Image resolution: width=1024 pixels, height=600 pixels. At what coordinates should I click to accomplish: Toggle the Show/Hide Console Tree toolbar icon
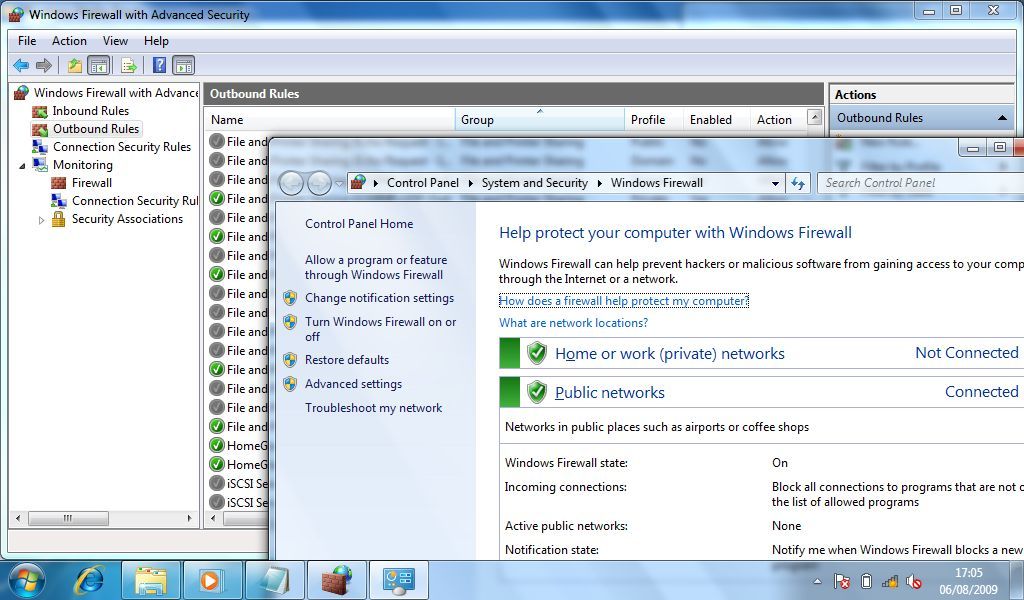pyautogui.click(x=99, y=65)
